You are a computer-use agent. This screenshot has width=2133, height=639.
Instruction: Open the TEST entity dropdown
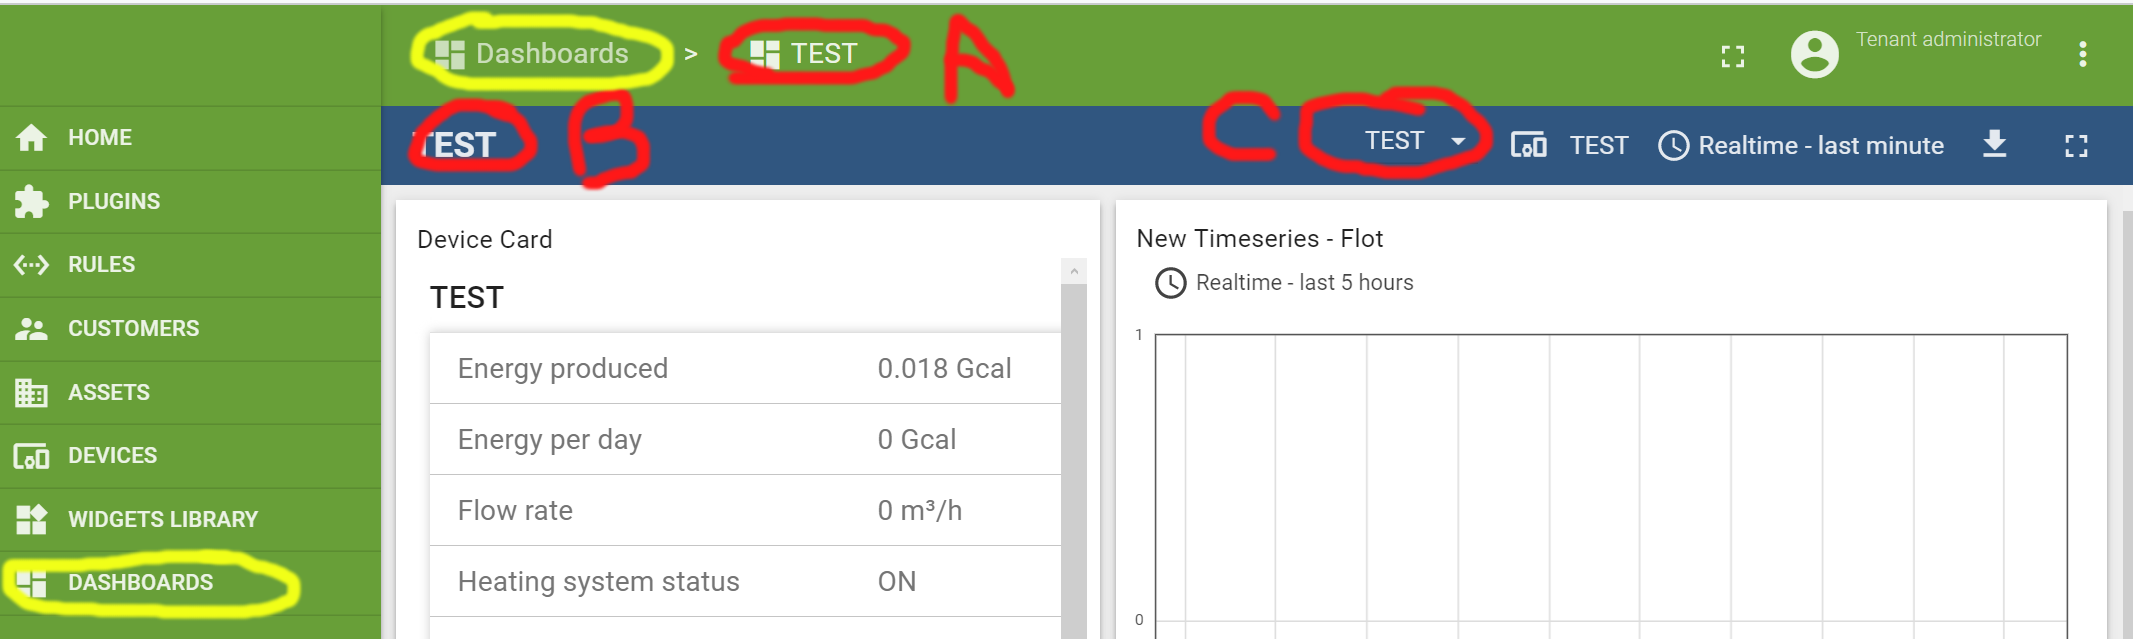(x=1410, y=142)
